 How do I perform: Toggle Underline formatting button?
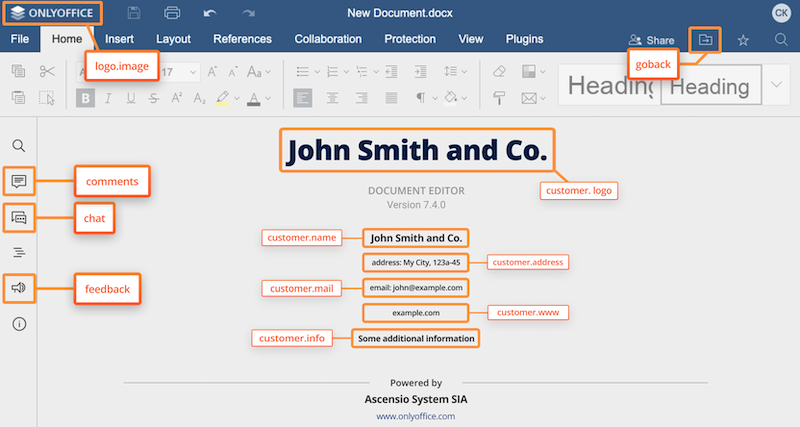click(x=131, y=98)
